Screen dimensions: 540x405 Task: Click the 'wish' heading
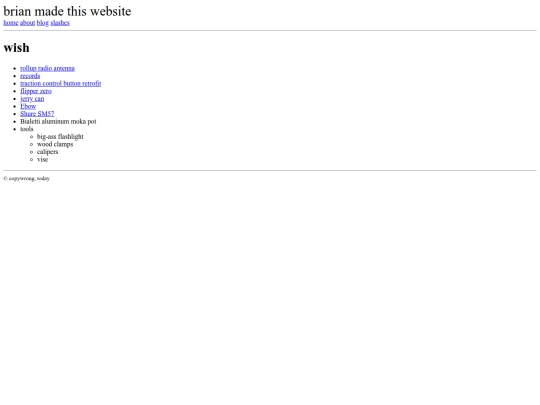16,48
